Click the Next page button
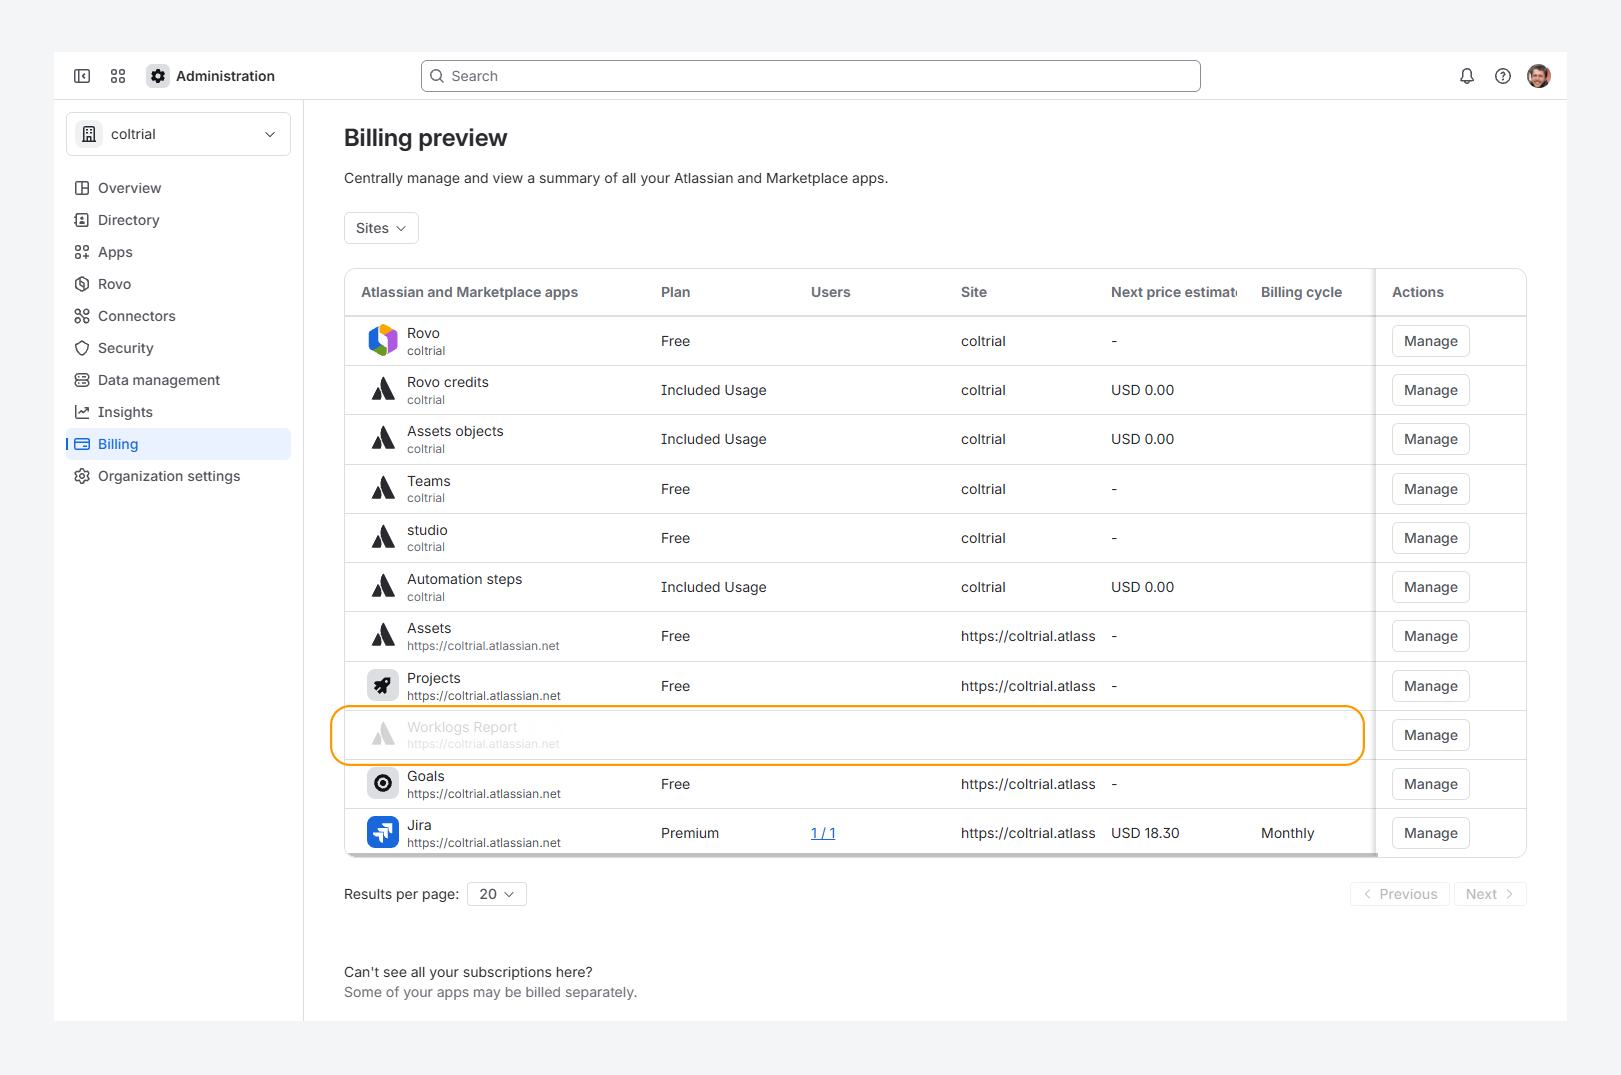1621x1075 pixels. pos(1490,894)
